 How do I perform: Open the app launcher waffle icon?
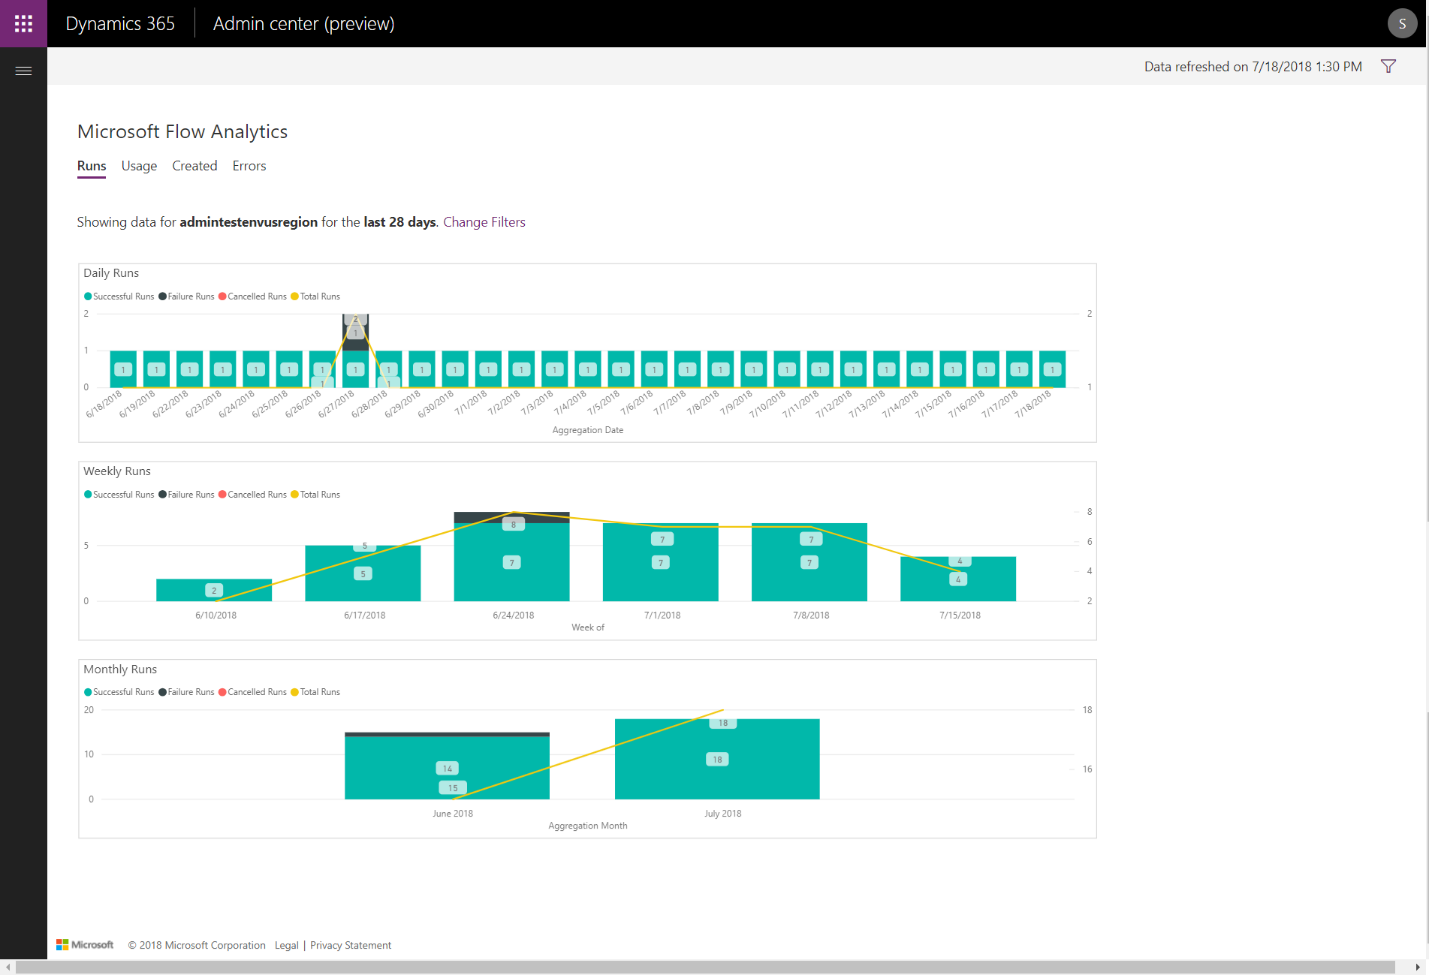click(23, 23)
